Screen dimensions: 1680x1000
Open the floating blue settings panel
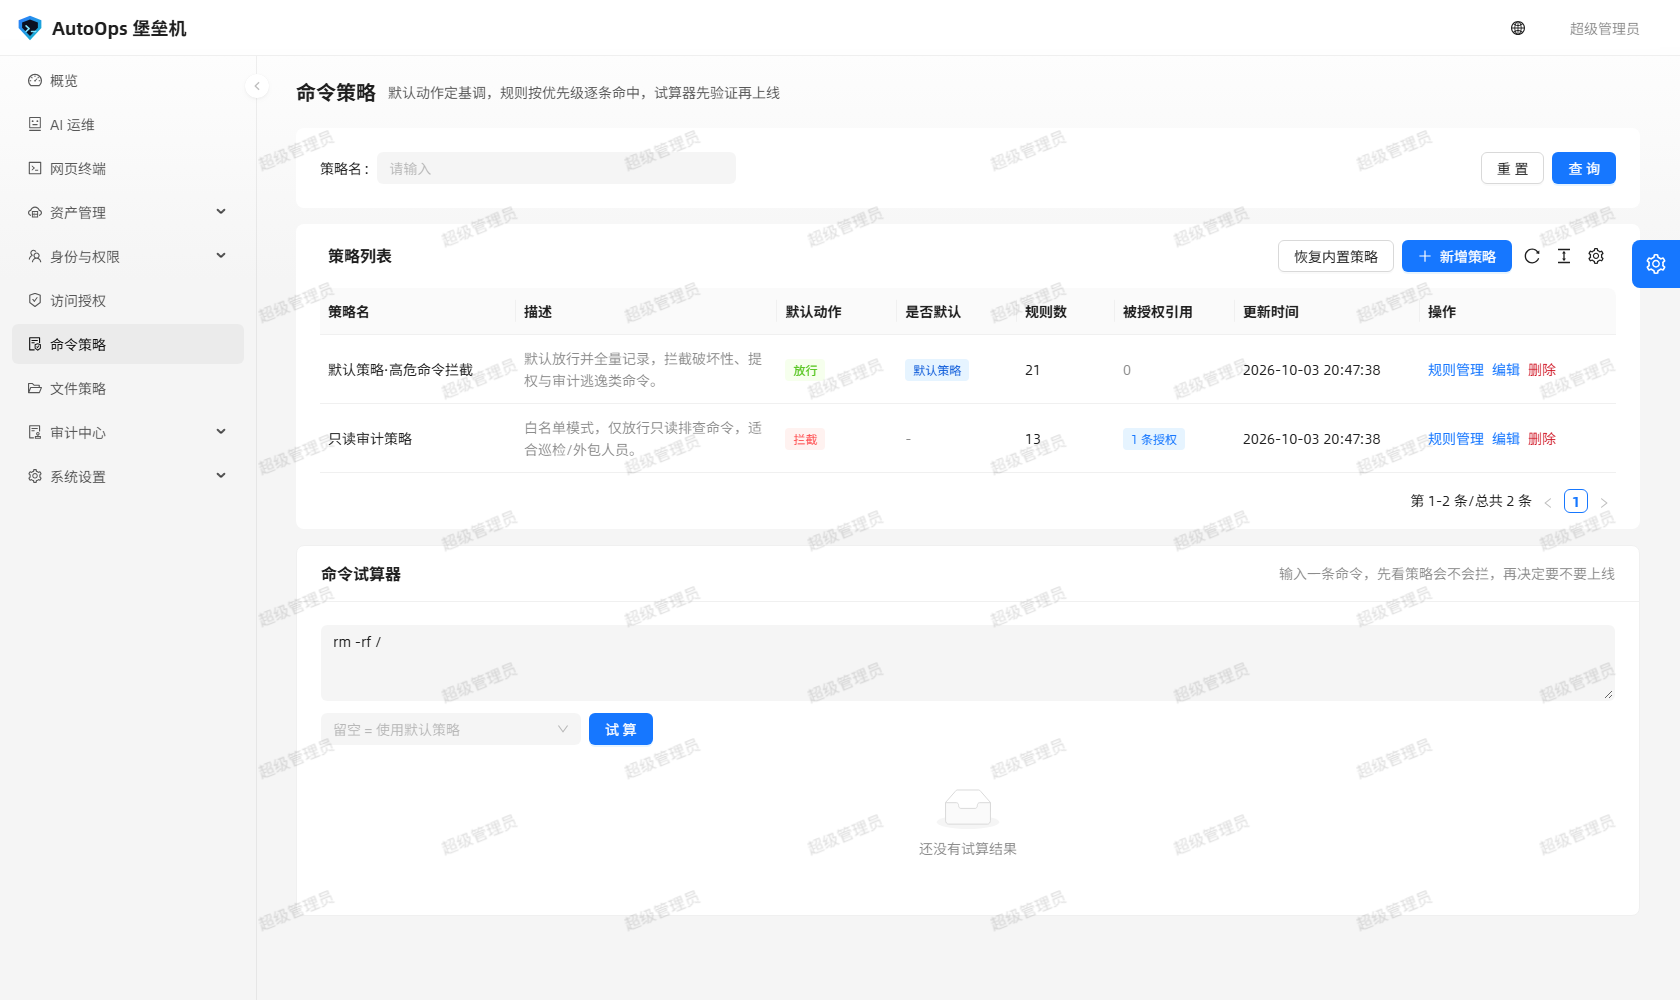pyautogui.click(x=1656, y=264)
